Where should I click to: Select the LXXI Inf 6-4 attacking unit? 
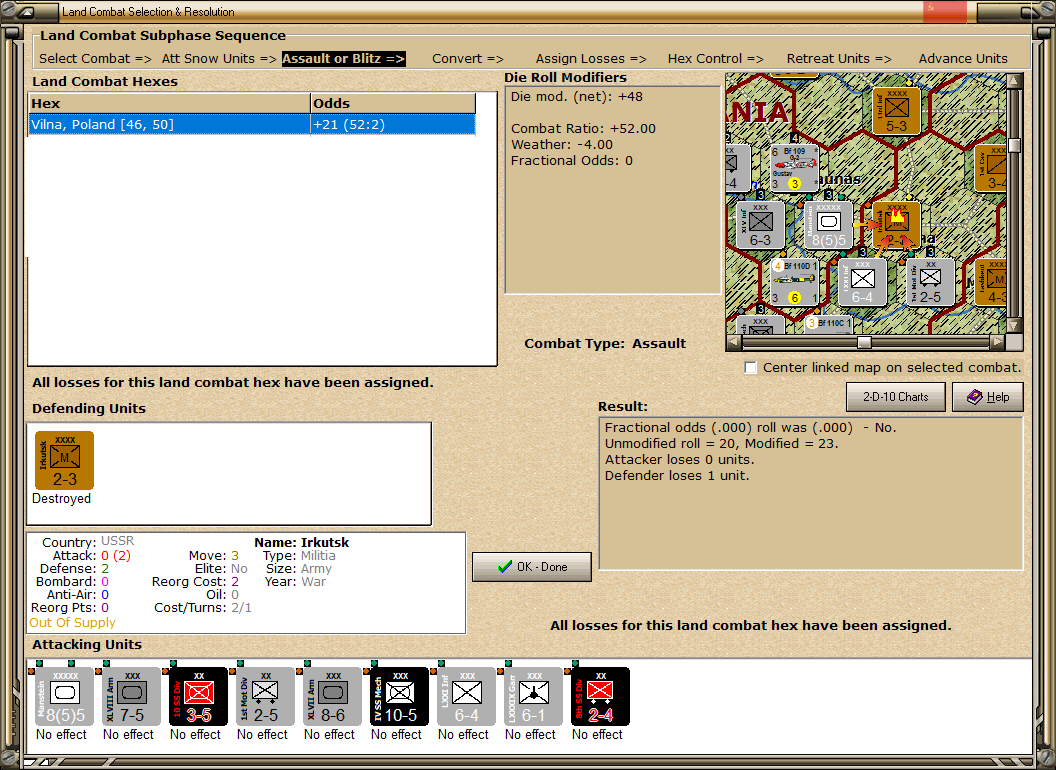coord(466,696)
